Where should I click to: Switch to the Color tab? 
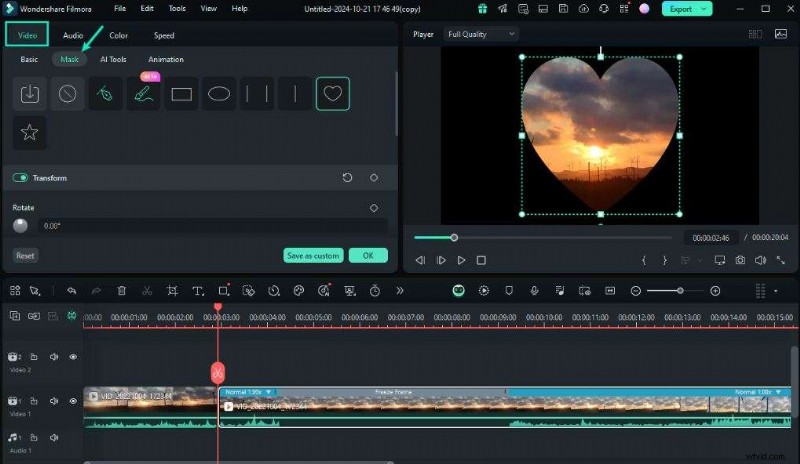118,35
